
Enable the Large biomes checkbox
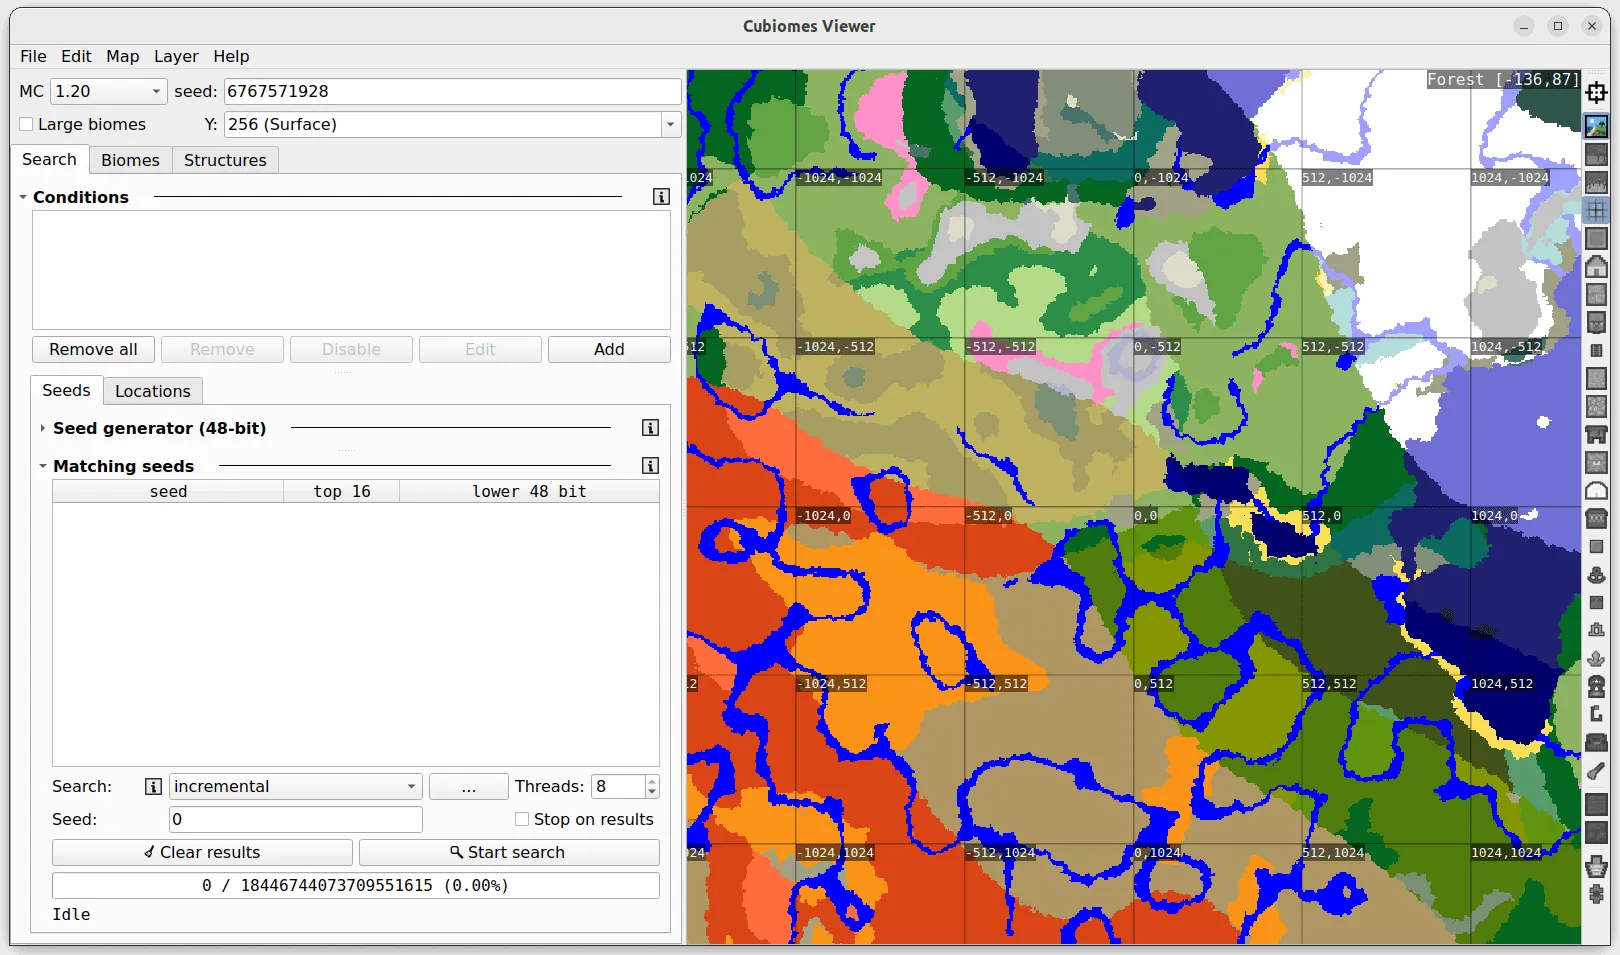pyautogui.click(x=27, y=124)
